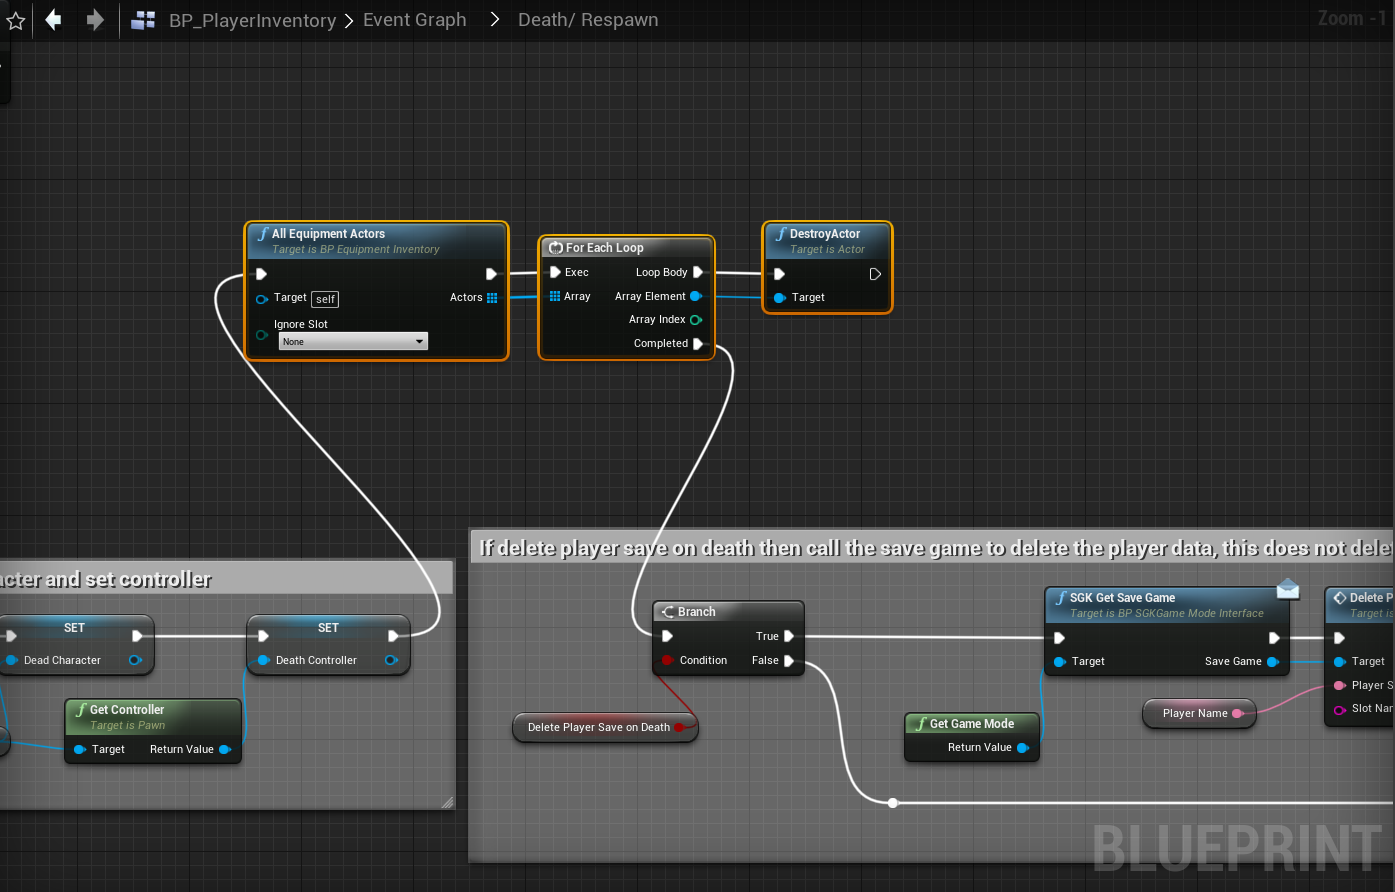This screenshot has width=1395, height=892.
Task: Select the For Each Loop node title
Action: (604, 248)
